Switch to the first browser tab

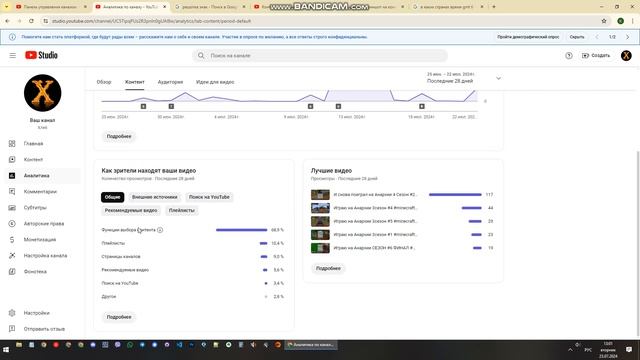50,7
